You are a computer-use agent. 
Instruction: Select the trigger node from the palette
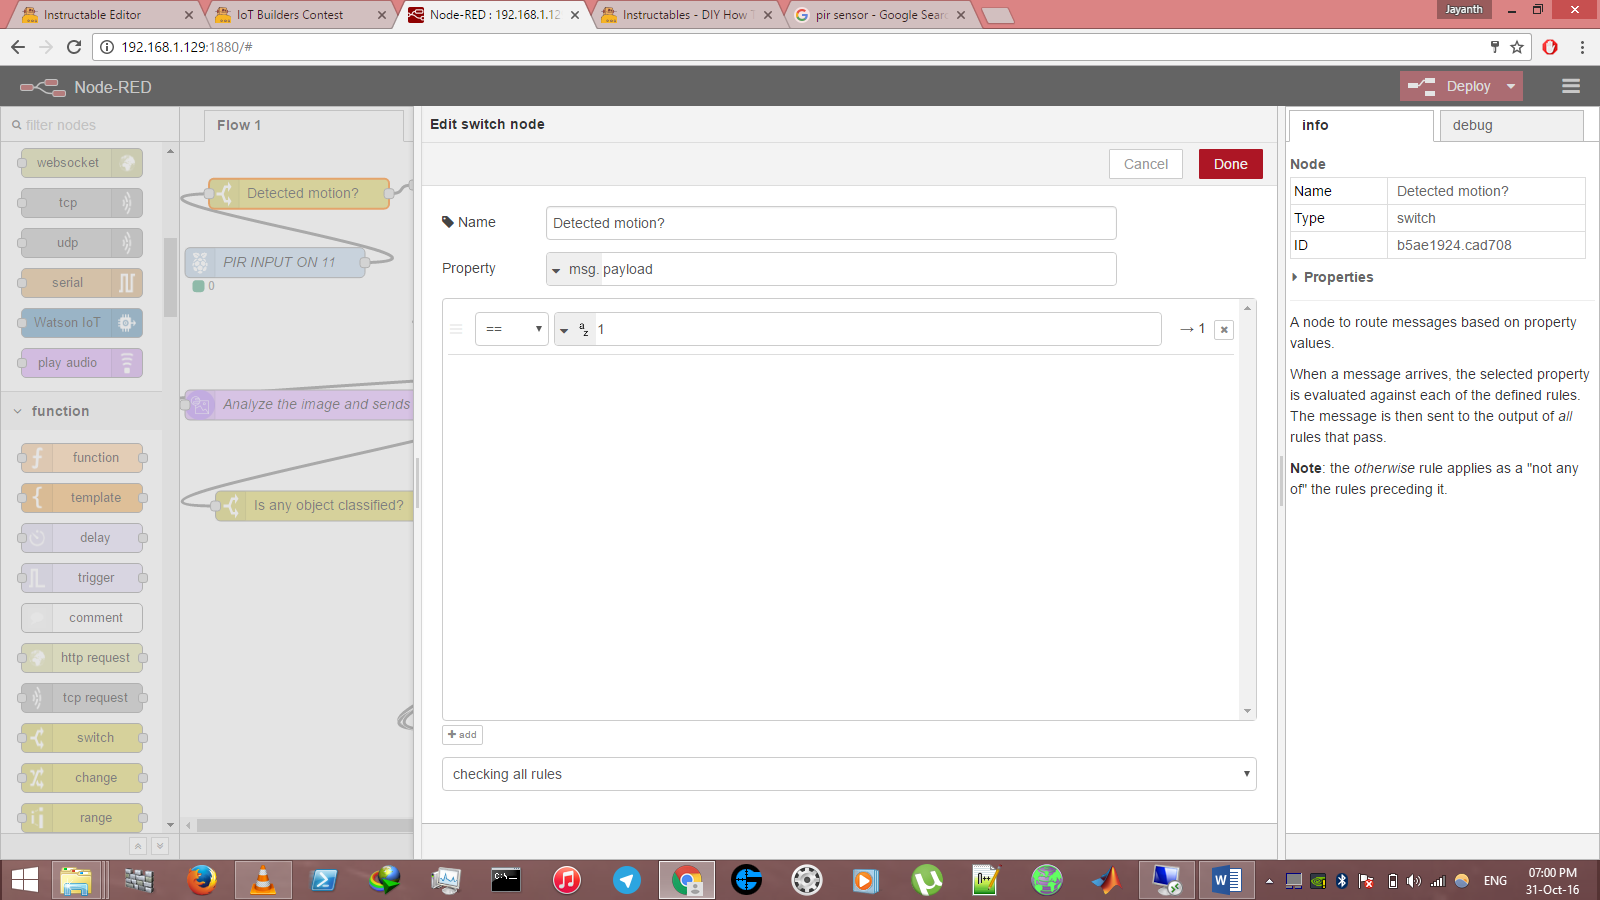pyautogui.click(x=80, y=577)
